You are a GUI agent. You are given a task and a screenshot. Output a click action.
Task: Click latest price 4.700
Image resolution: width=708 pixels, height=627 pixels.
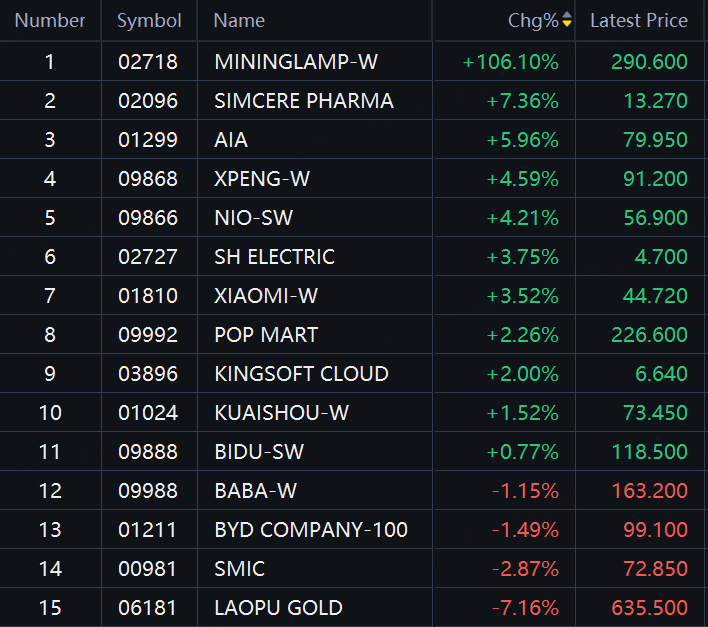[x=661, y=257]
